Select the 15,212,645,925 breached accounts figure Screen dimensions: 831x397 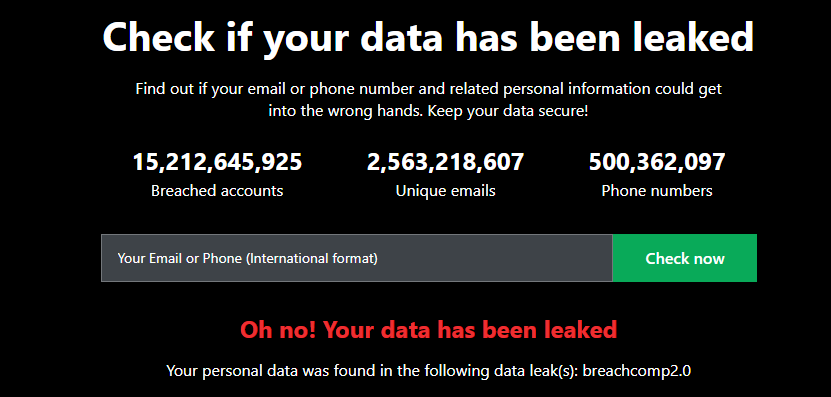[217, 162]
